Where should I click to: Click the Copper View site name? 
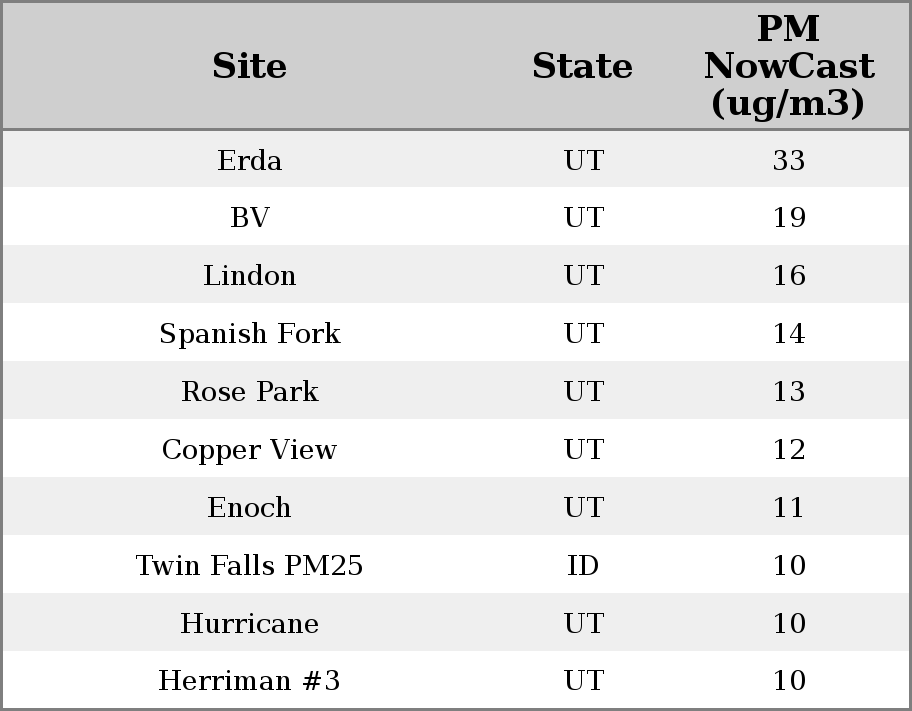point(250,450)
